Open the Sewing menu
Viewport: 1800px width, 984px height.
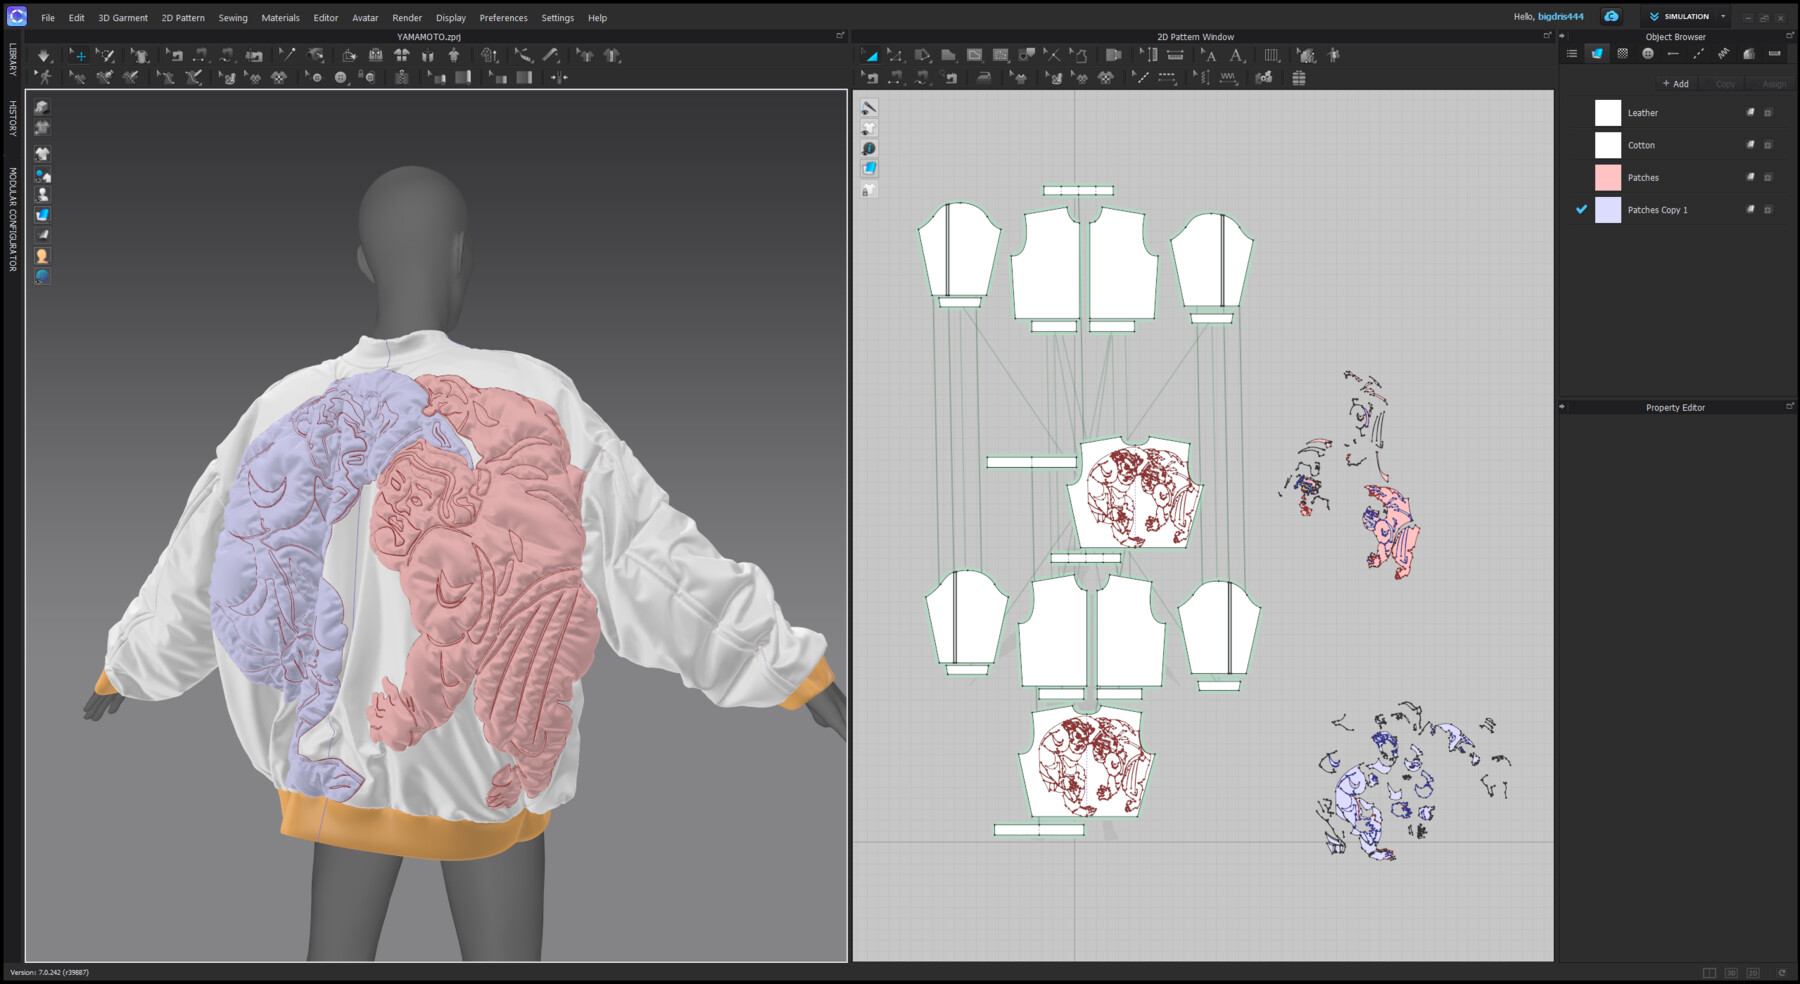(233, 17)
